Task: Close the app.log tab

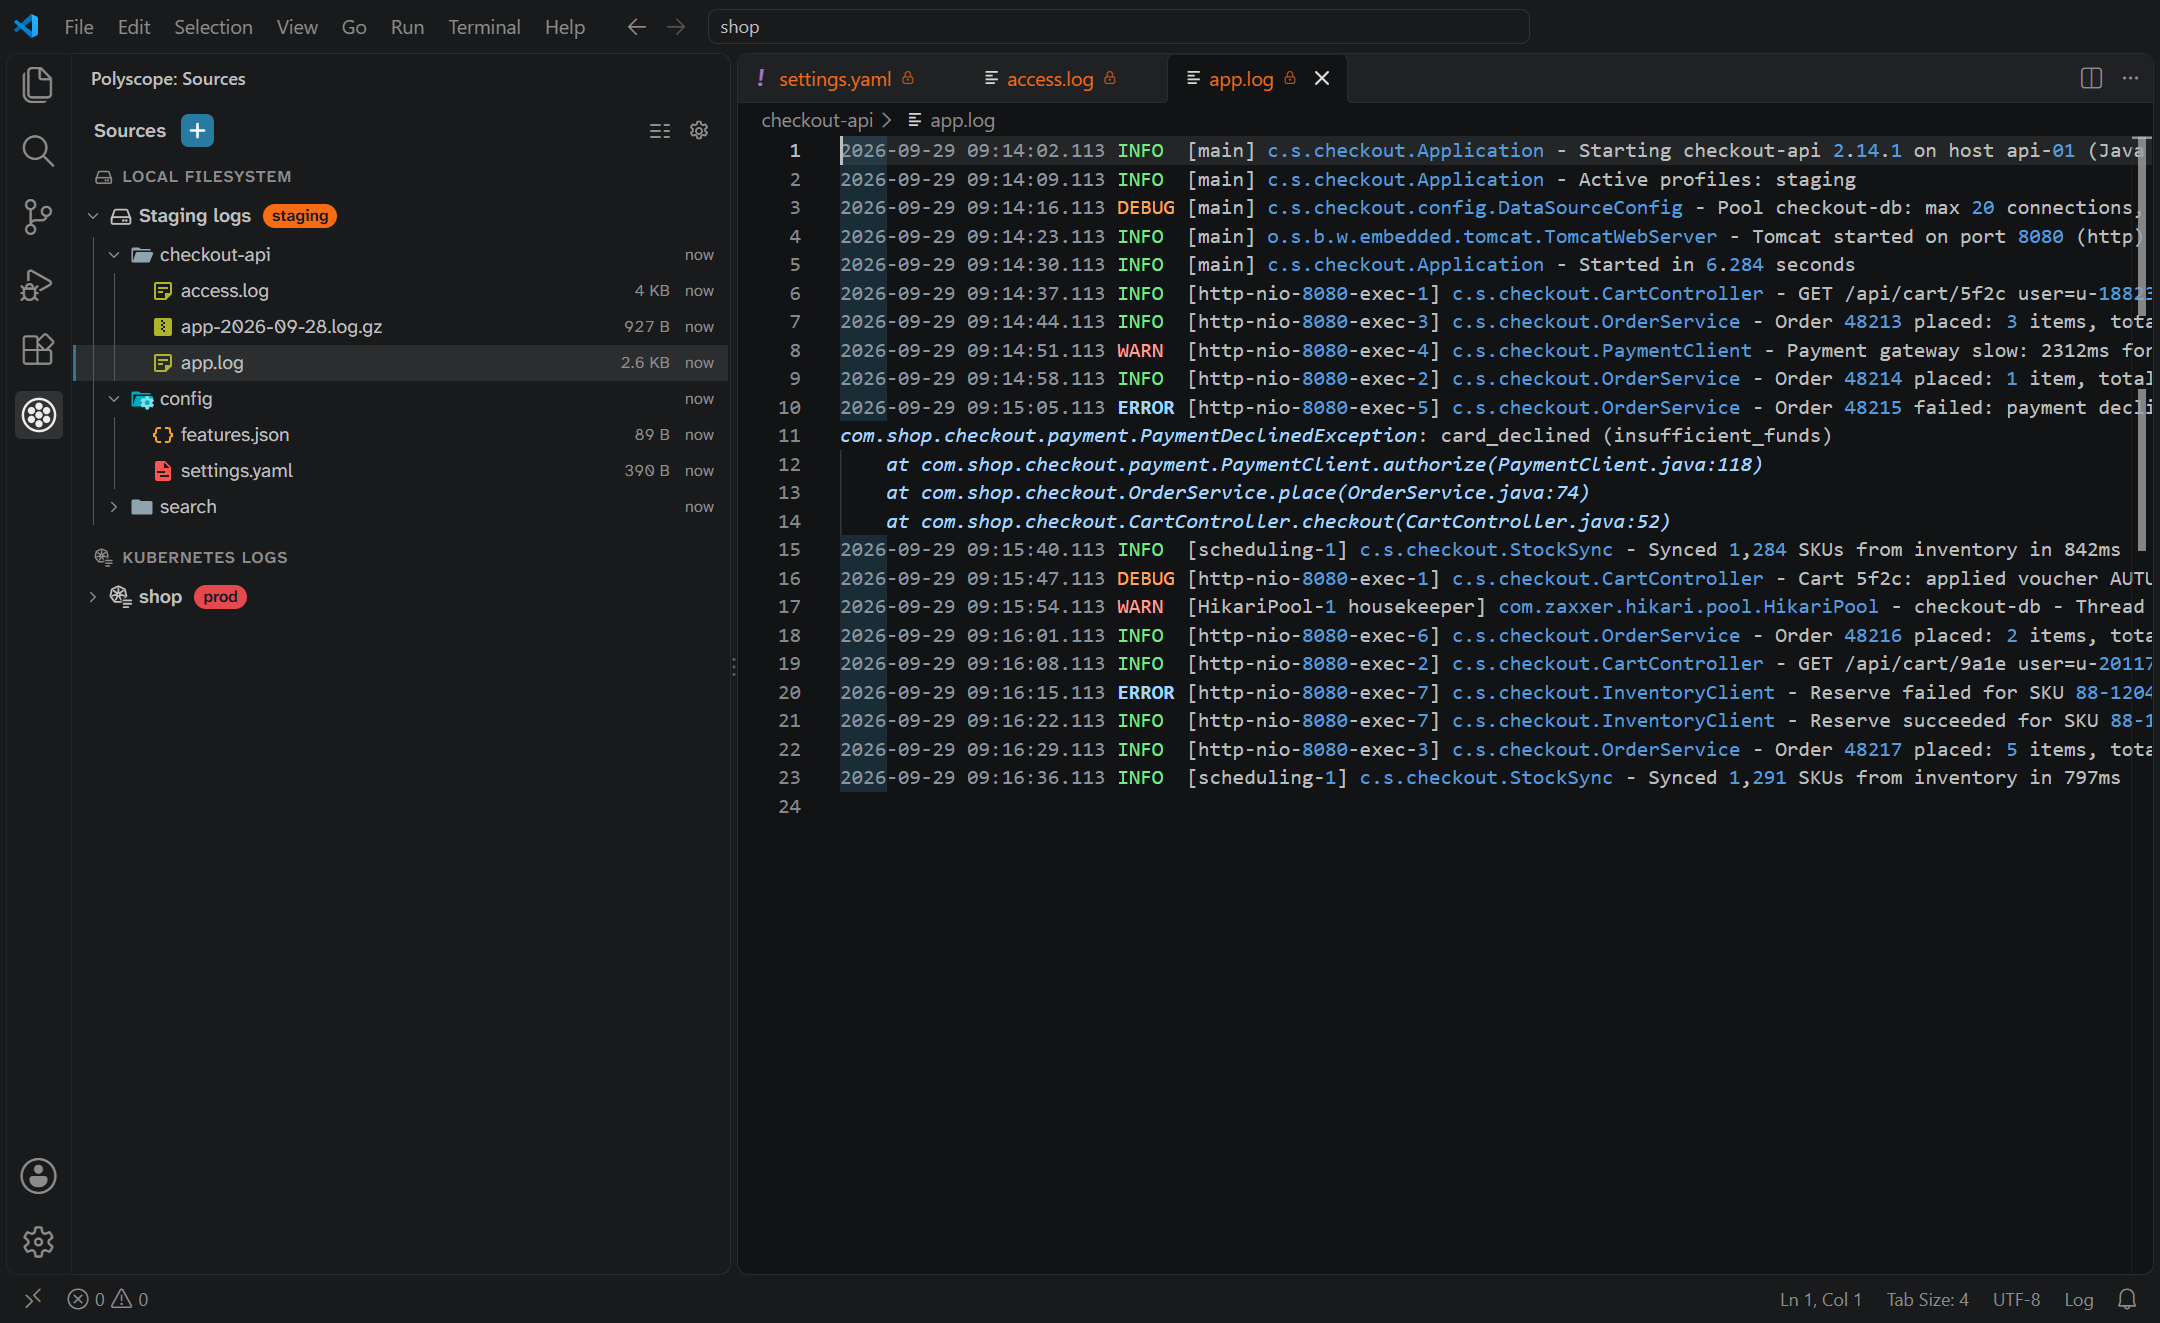Action: (x=1321, y=78)
